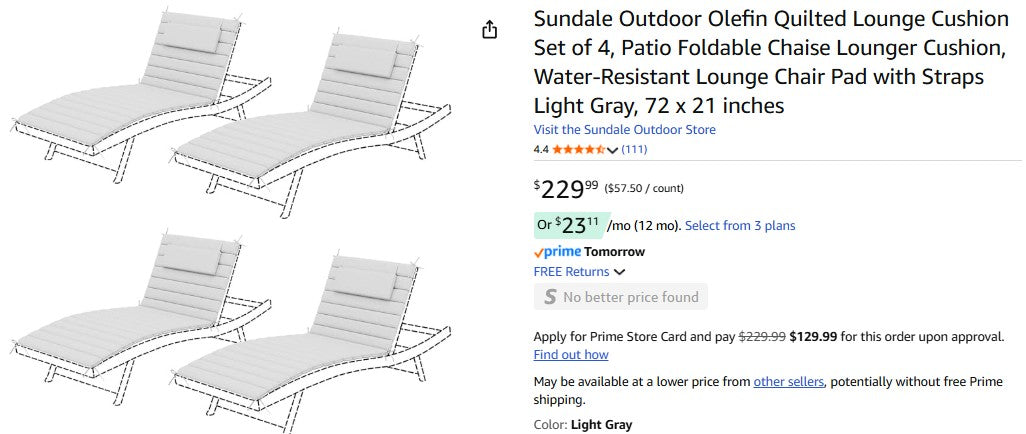Click the Sundale lounge cushion product title
This screenshot has height=434, width=1026.
771,62
